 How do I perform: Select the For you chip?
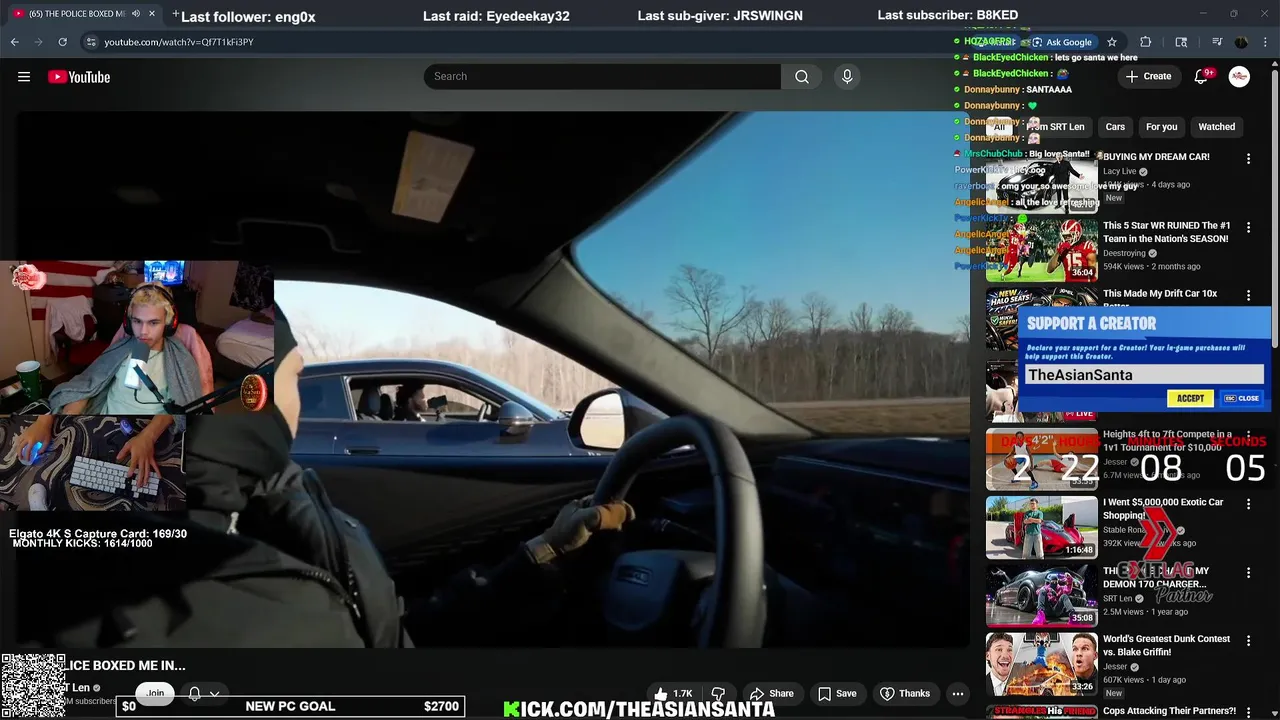[x=1161, y=127]
